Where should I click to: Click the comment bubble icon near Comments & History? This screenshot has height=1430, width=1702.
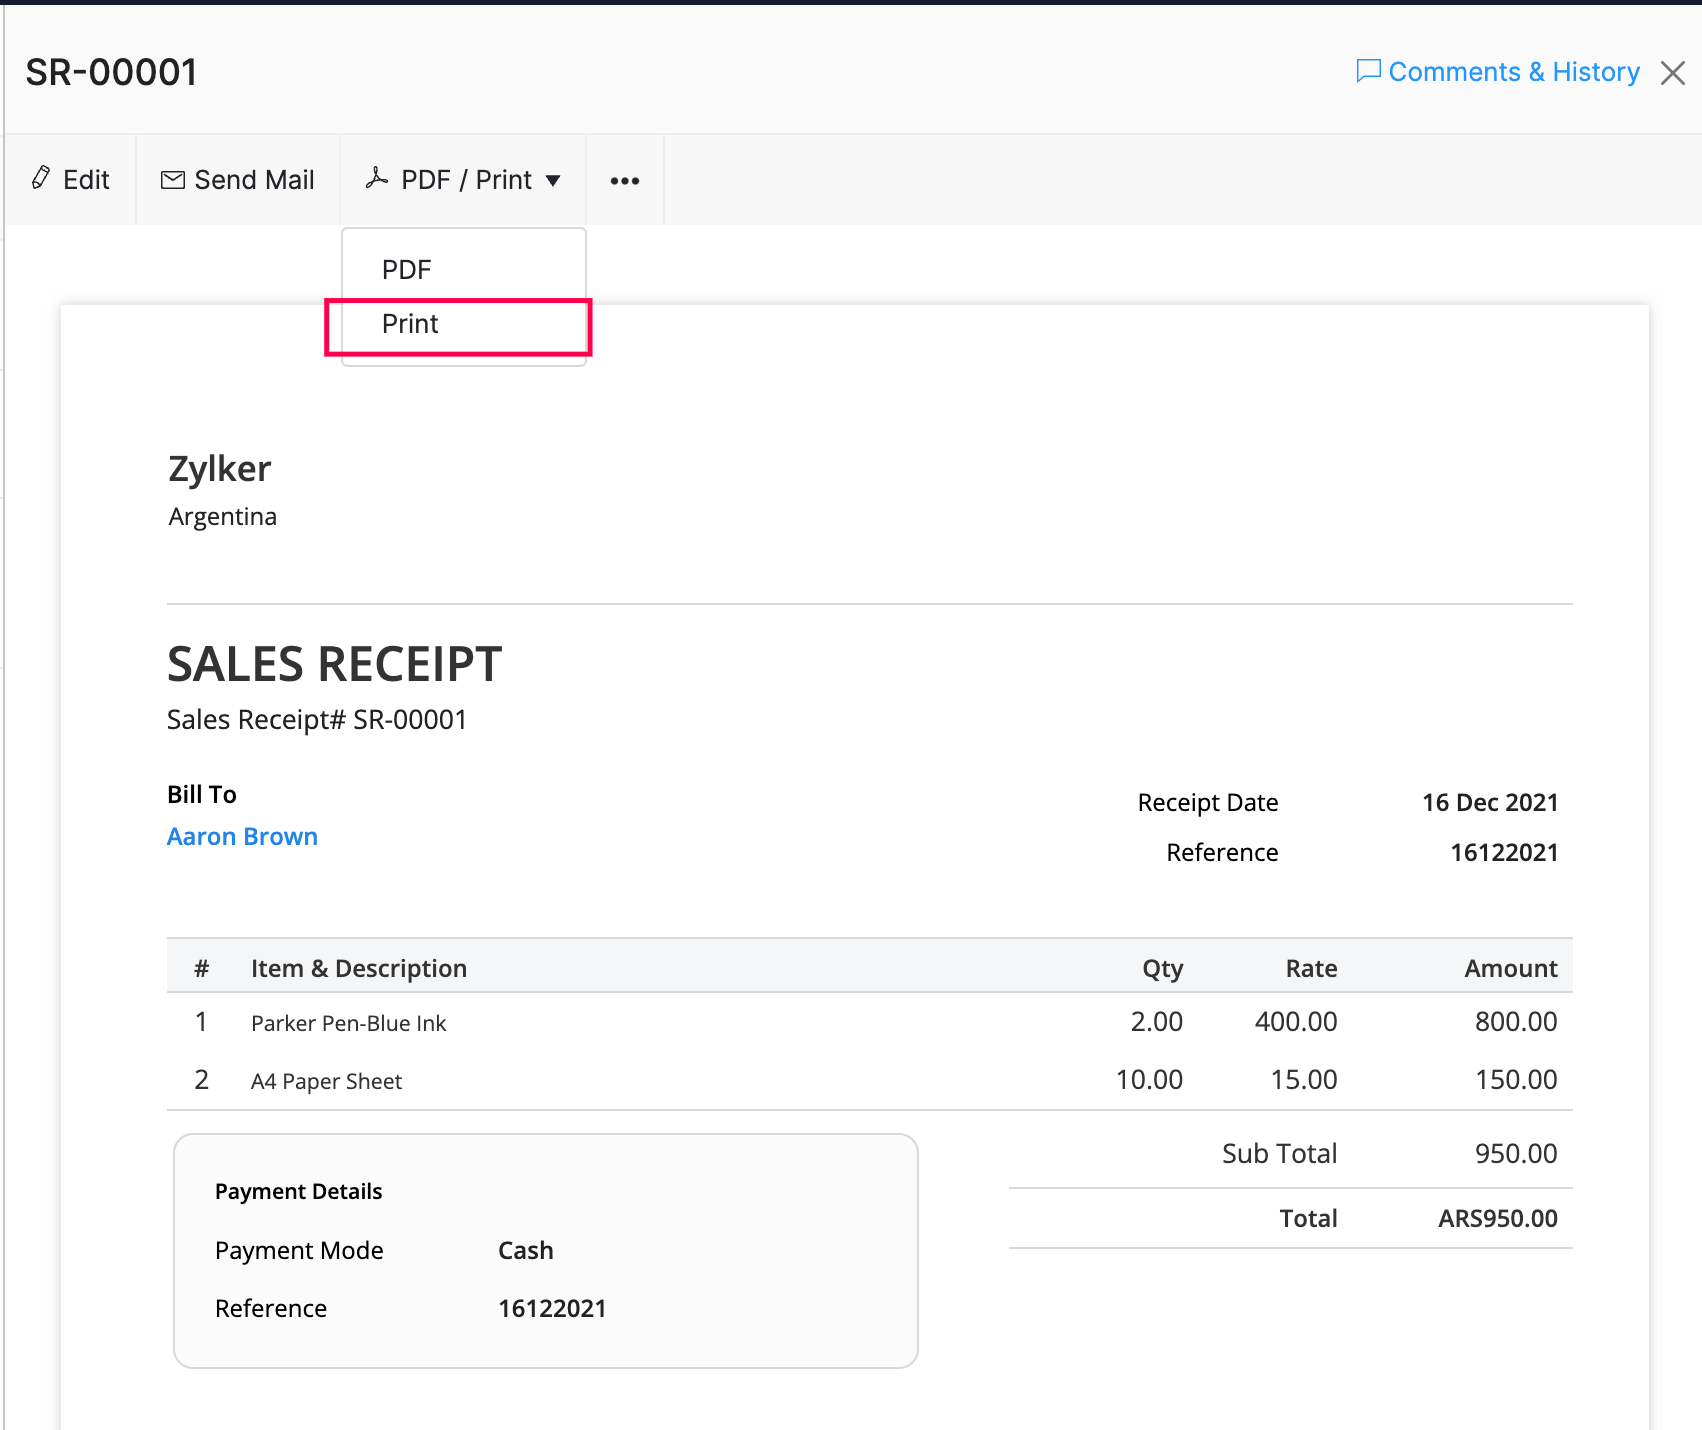click(1367, 71)
